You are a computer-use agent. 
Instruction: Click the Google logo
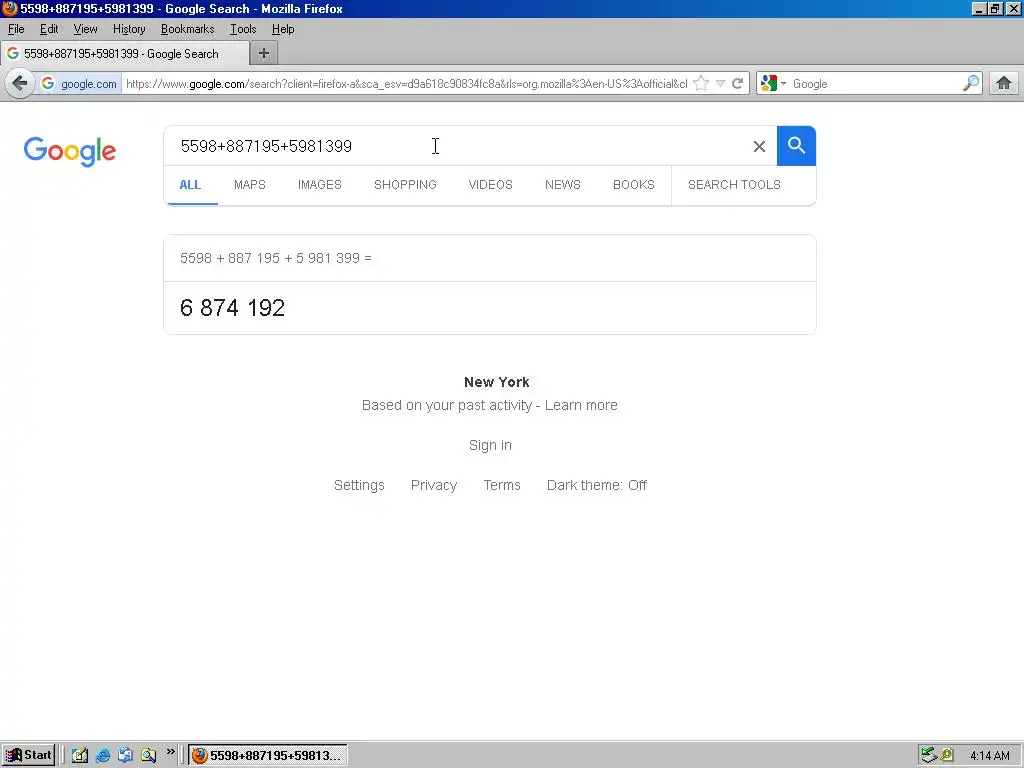click(70, 152)
